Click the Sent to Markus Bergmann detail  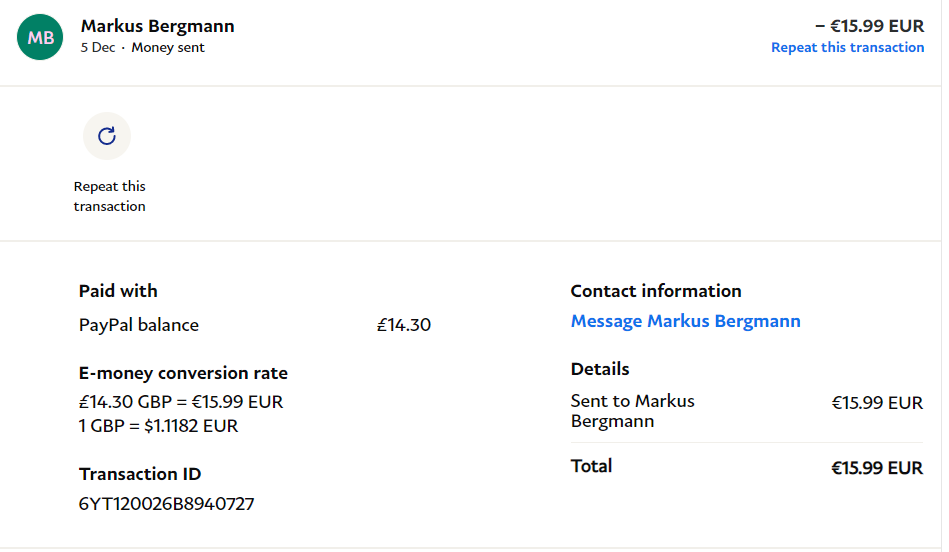[632, 411]
